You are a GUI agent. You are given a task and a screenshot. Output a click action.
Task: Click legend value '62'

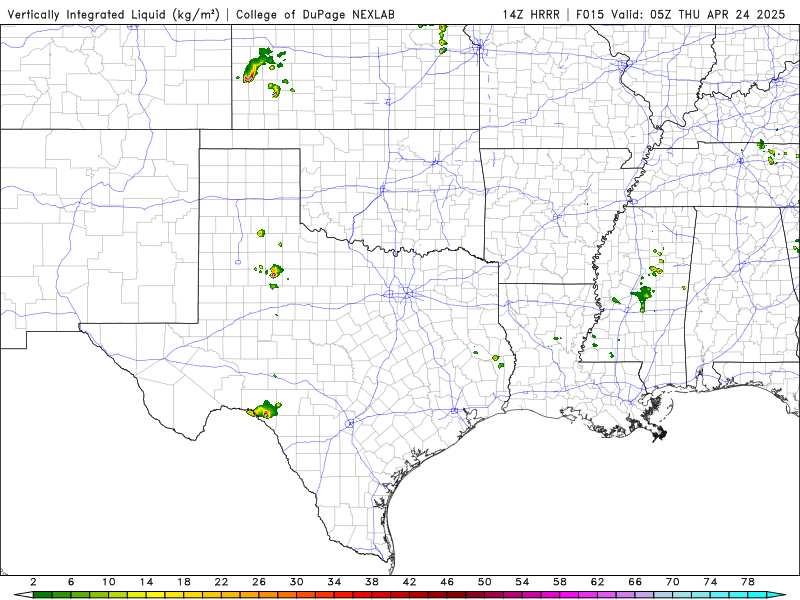(x=597, y=582)
